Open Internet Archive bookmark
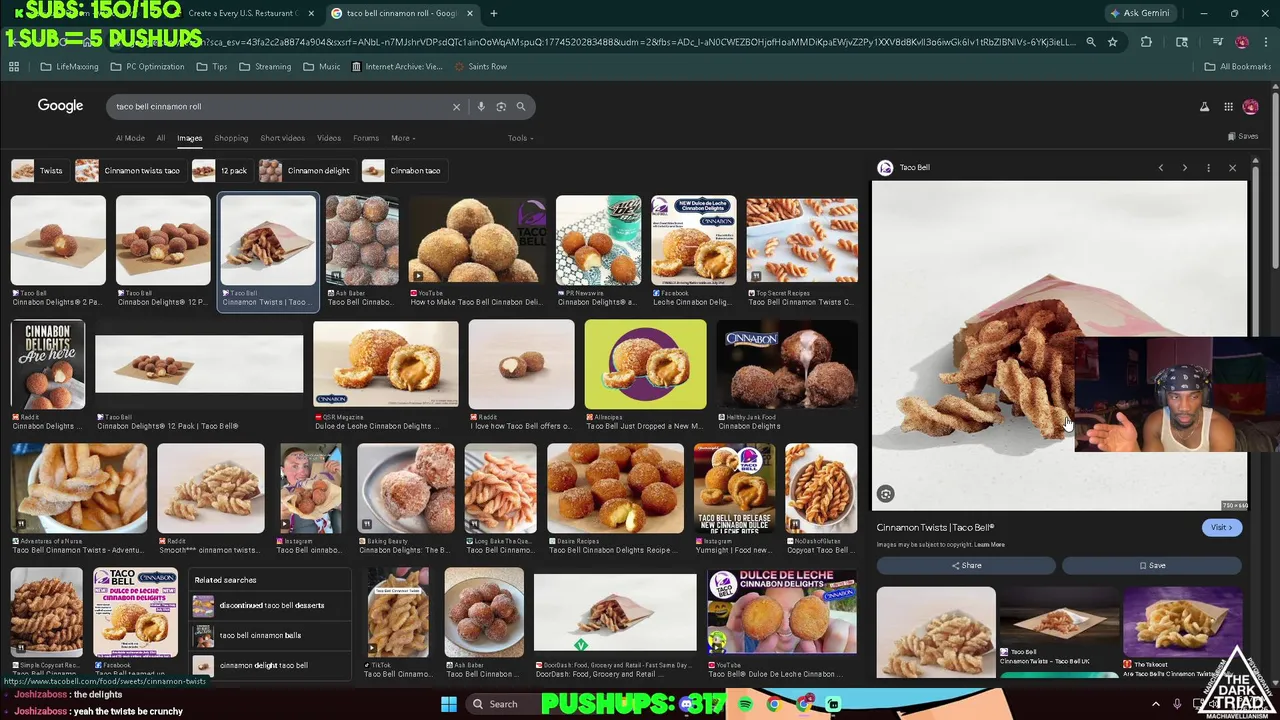Screen dimensions: 1280x720 click(x=396, y=67)
